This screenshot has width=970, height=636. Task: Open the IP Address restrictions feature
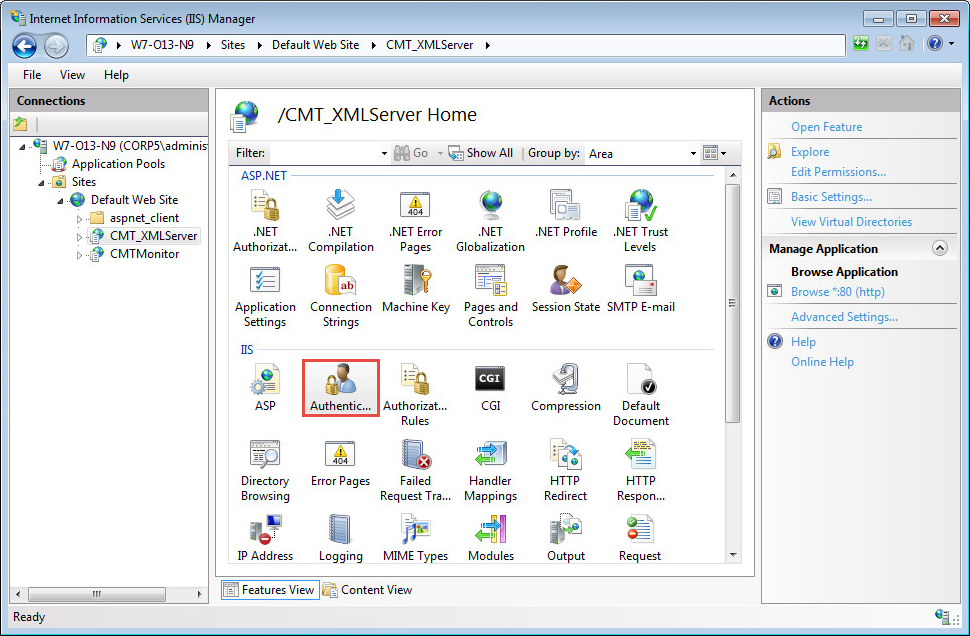click(265, 538)
